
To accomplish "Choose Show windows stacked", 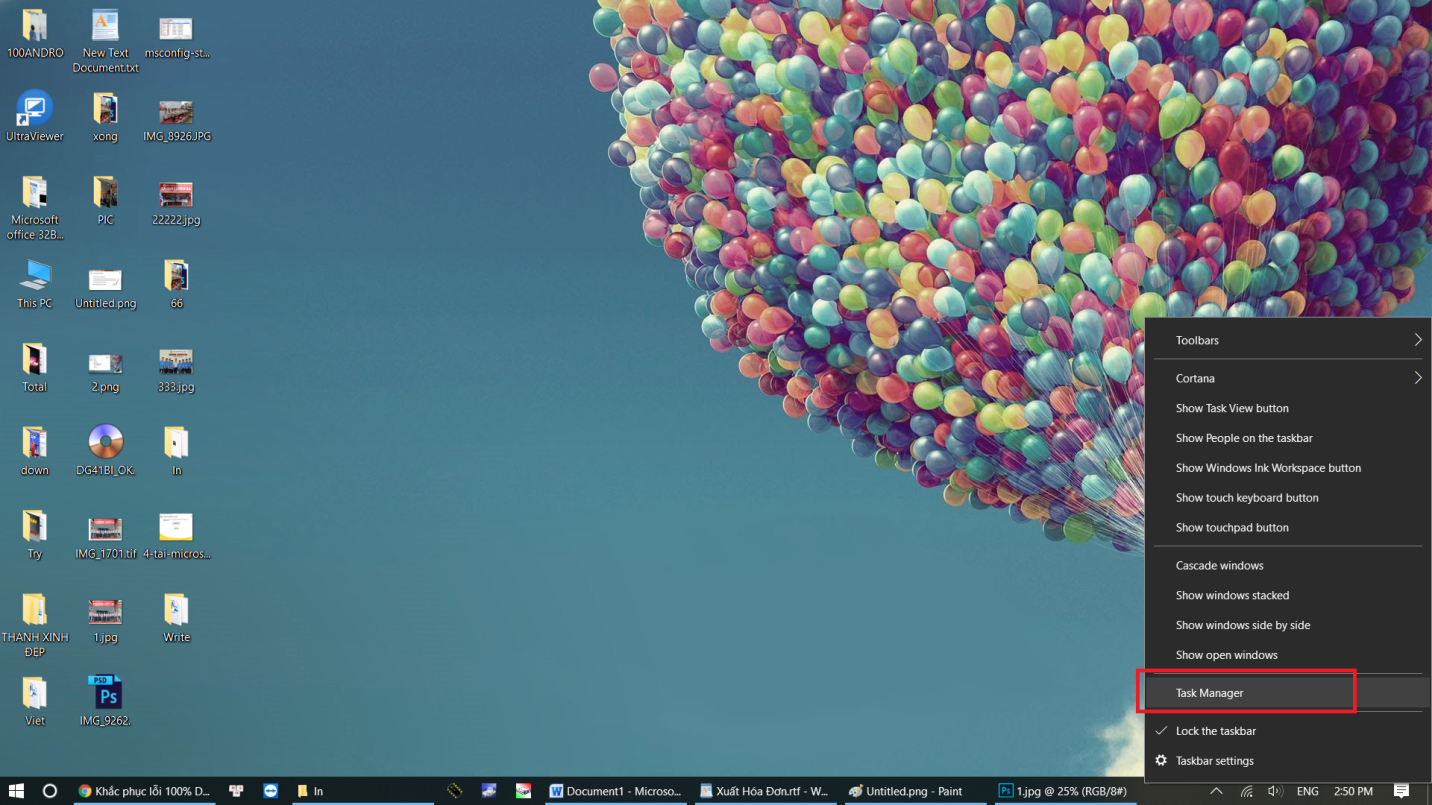I will [x=1288, y=595].
